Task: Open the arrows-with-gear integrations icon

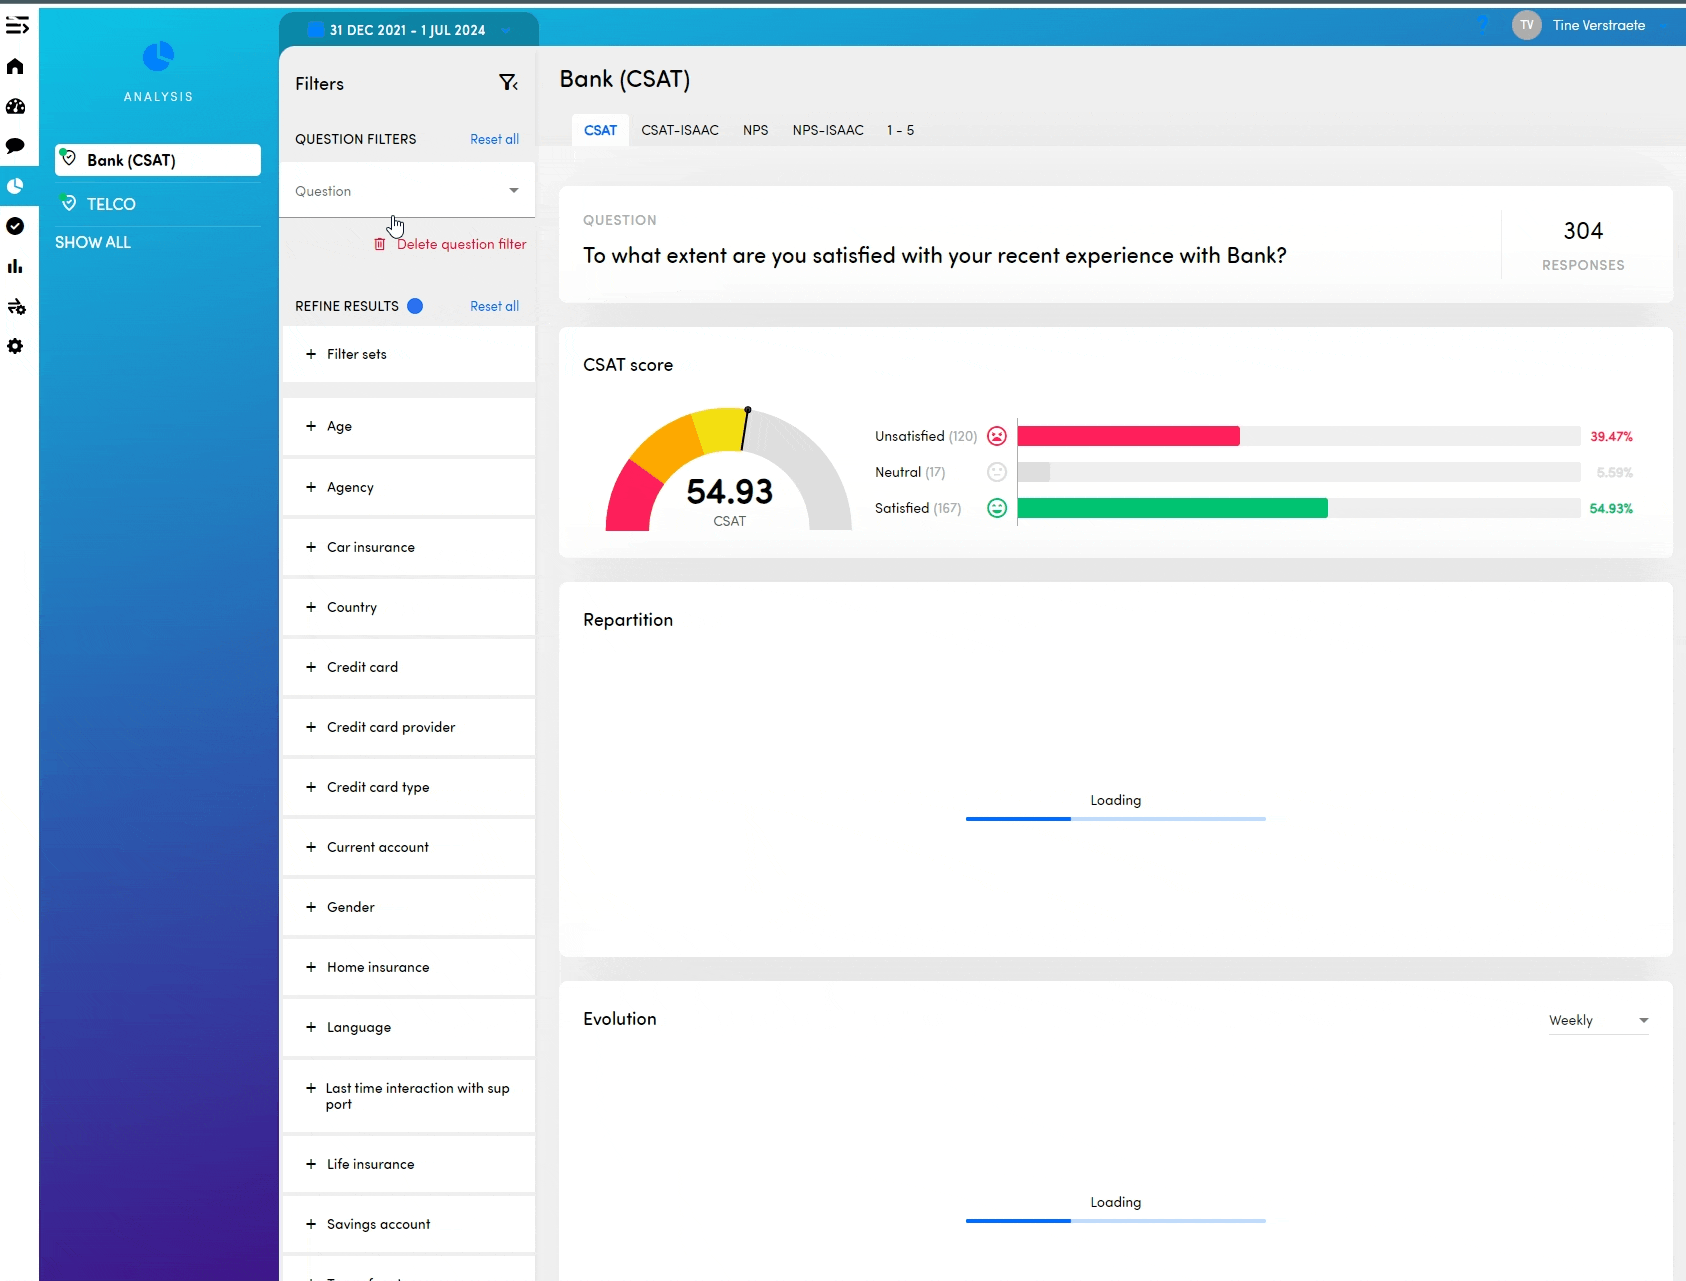Action: [x=16, y=307]
